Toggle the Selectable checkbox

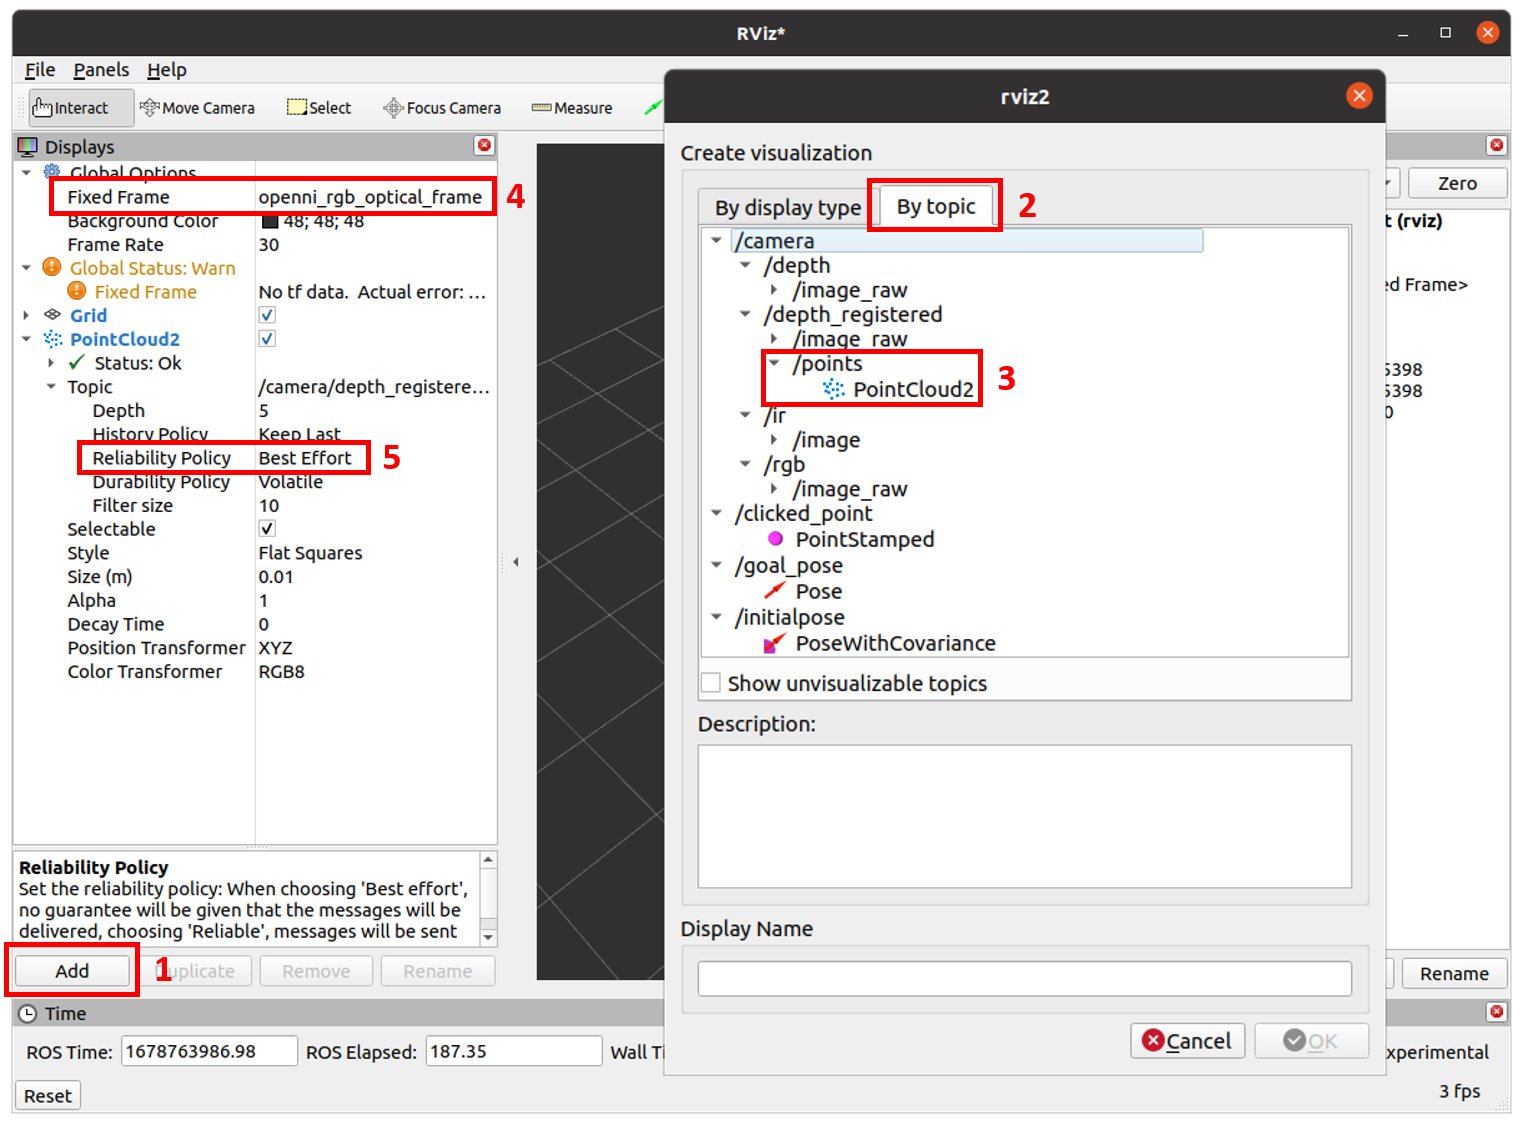(x=267, y=529)
